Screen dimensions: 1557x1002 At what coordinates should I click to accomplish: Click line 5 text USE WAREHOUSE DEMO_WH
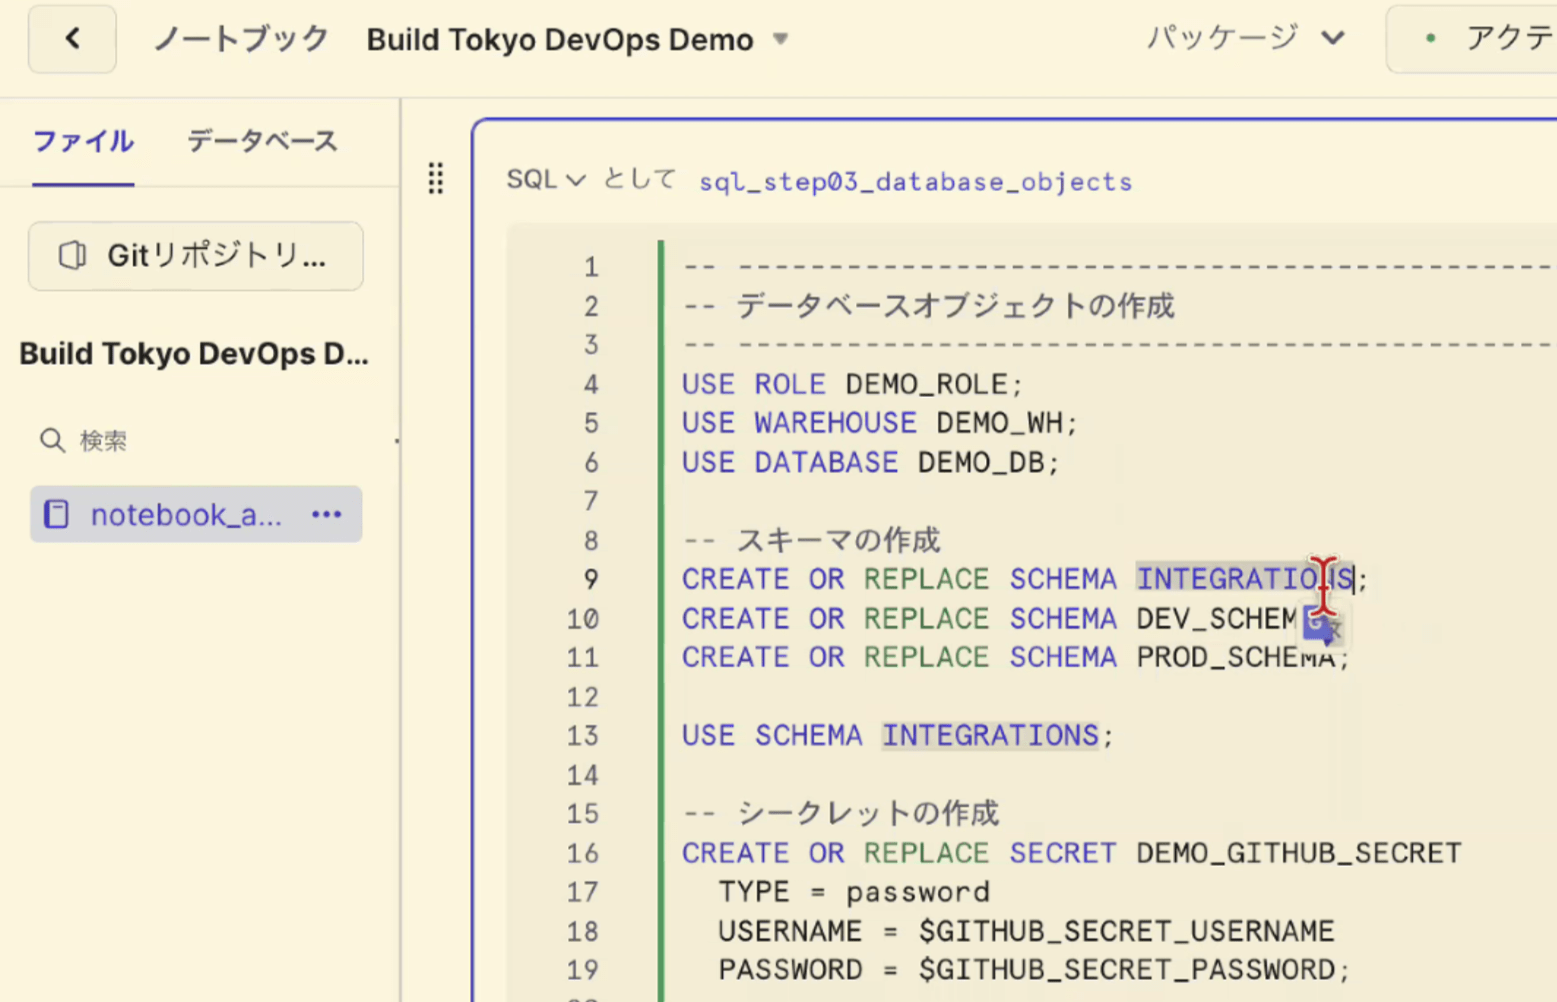[880, 423]
